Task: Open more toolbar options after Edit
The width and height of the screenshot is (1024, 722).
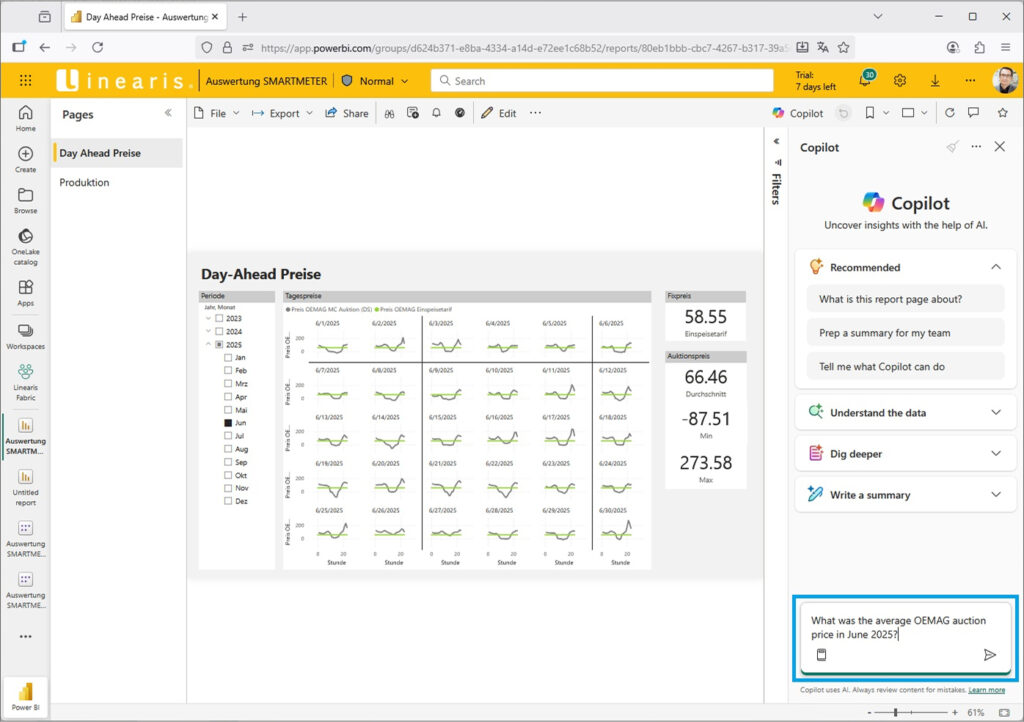Action: pyautogui.click(x=536, y=113)
